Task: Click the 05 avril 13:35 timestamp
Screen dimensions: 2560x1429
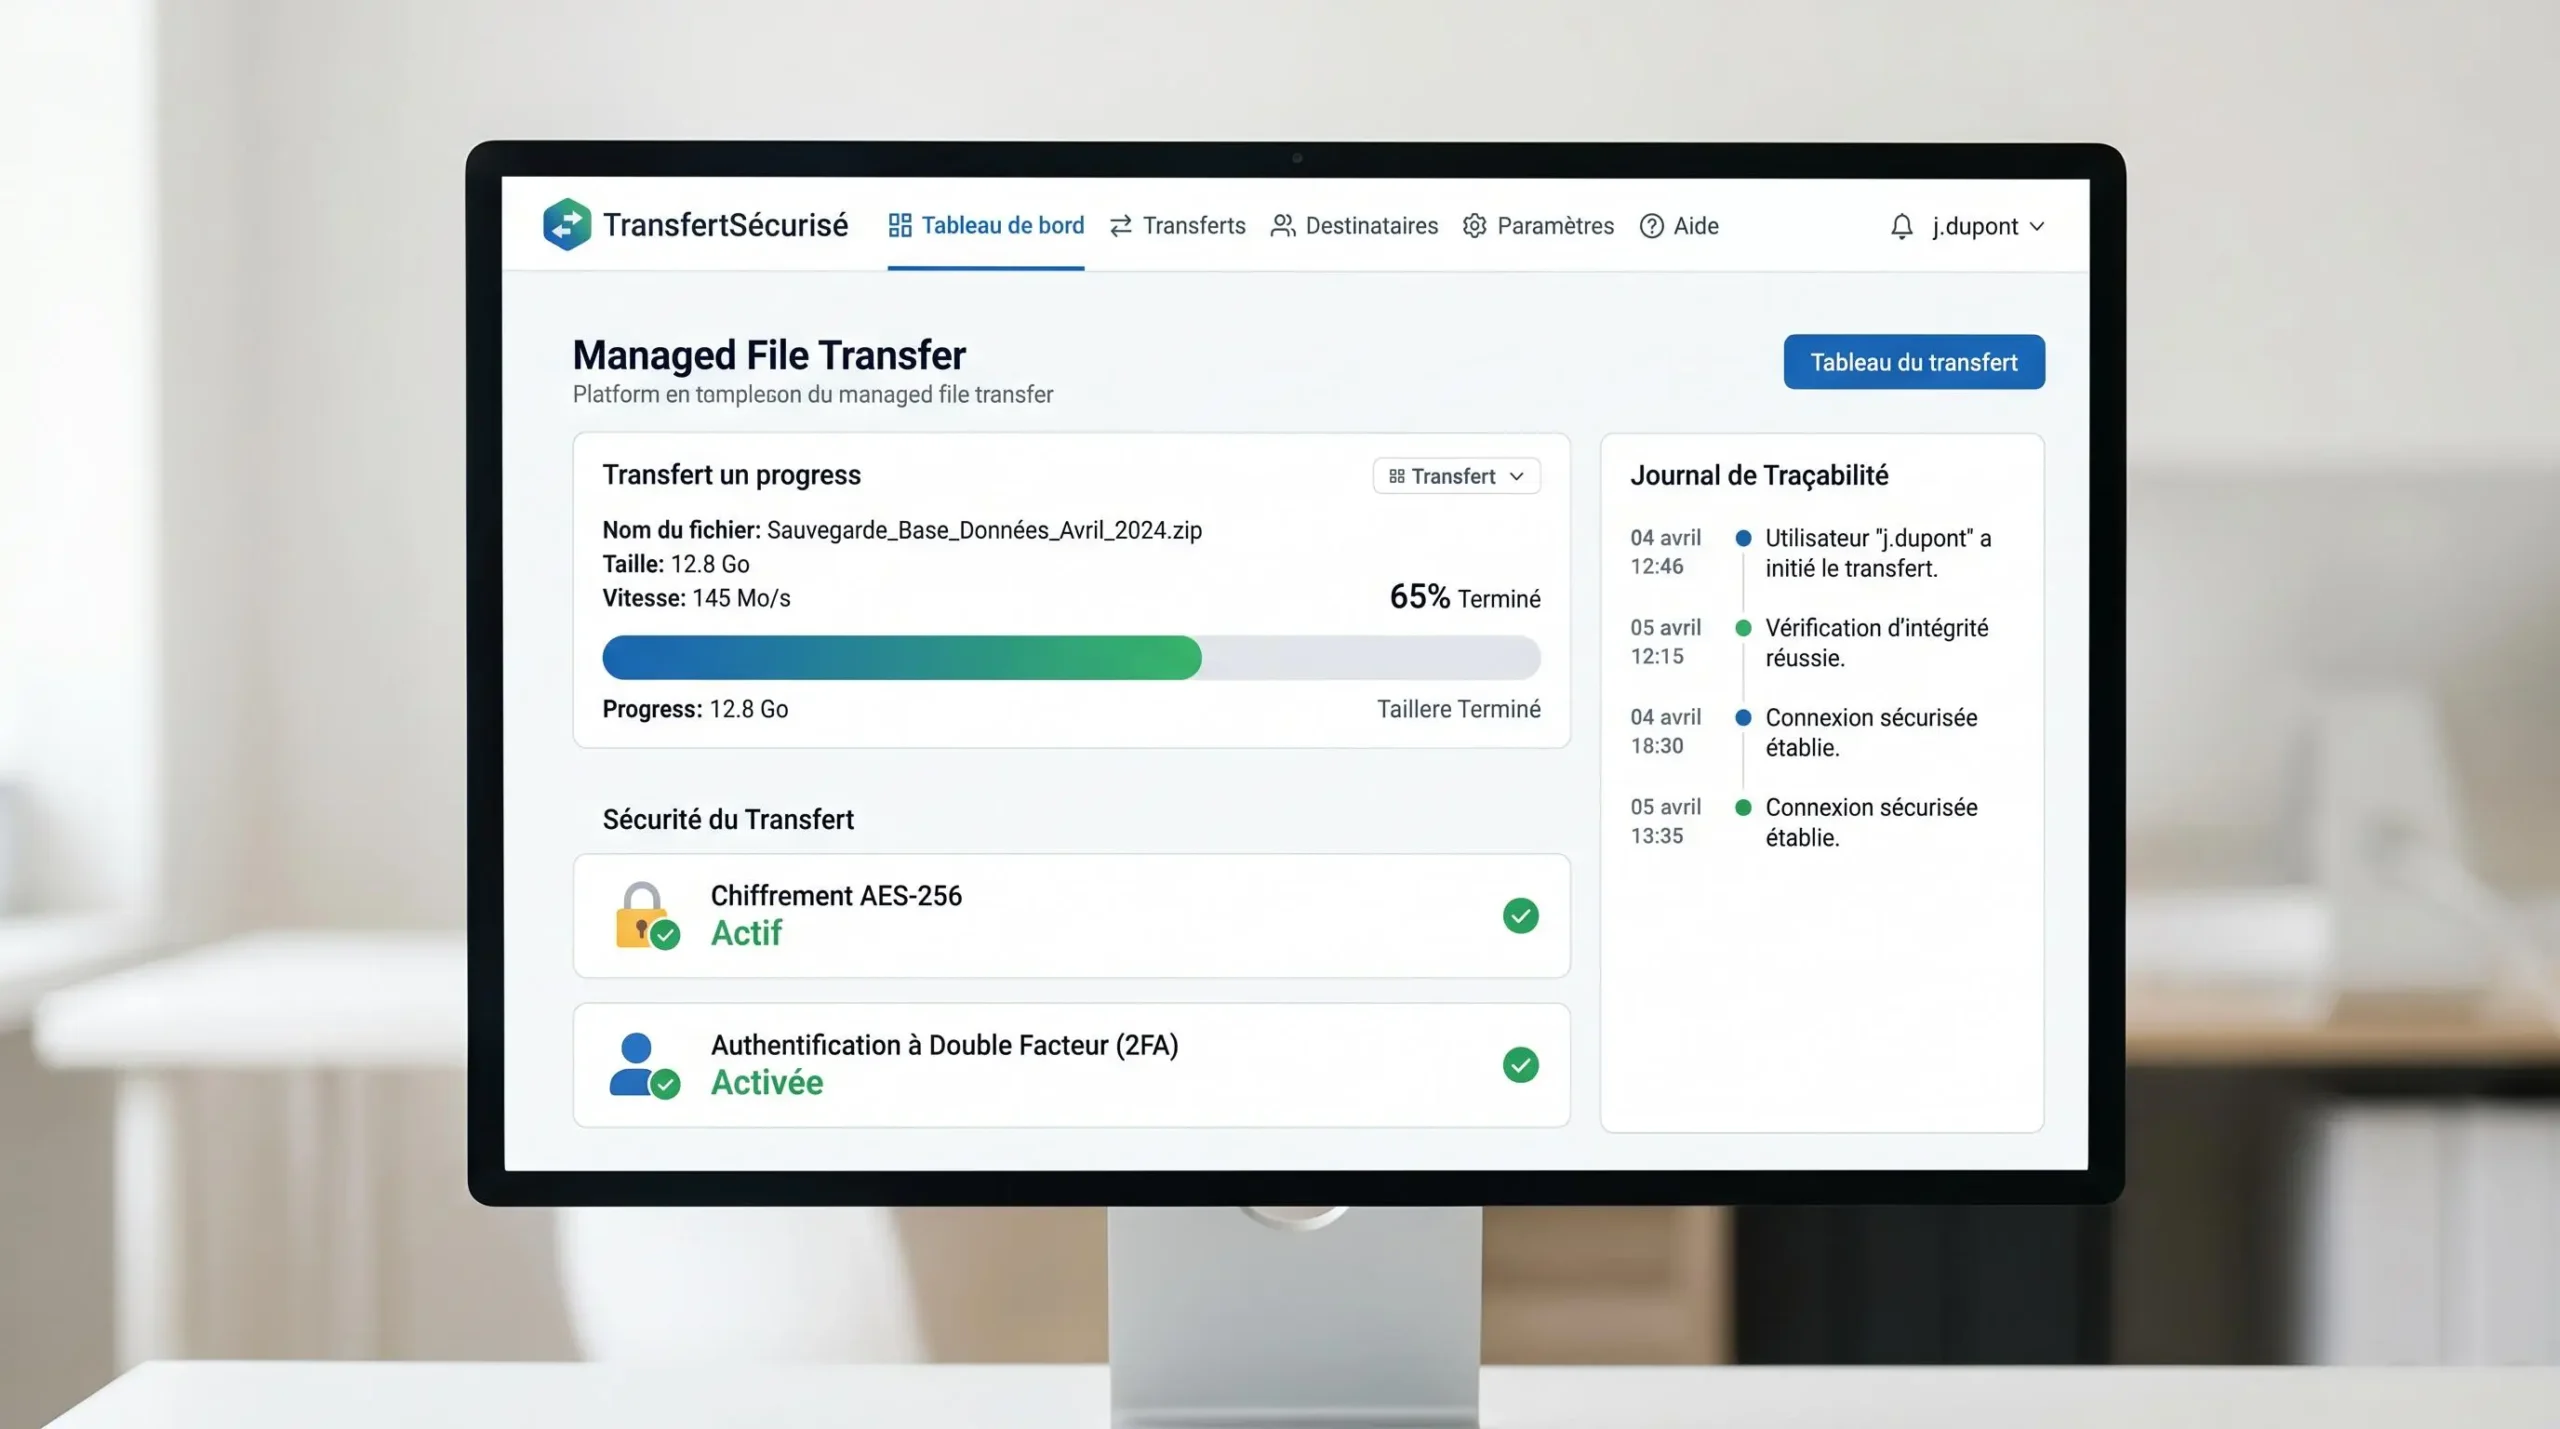Action: [x=1665, y=821]
